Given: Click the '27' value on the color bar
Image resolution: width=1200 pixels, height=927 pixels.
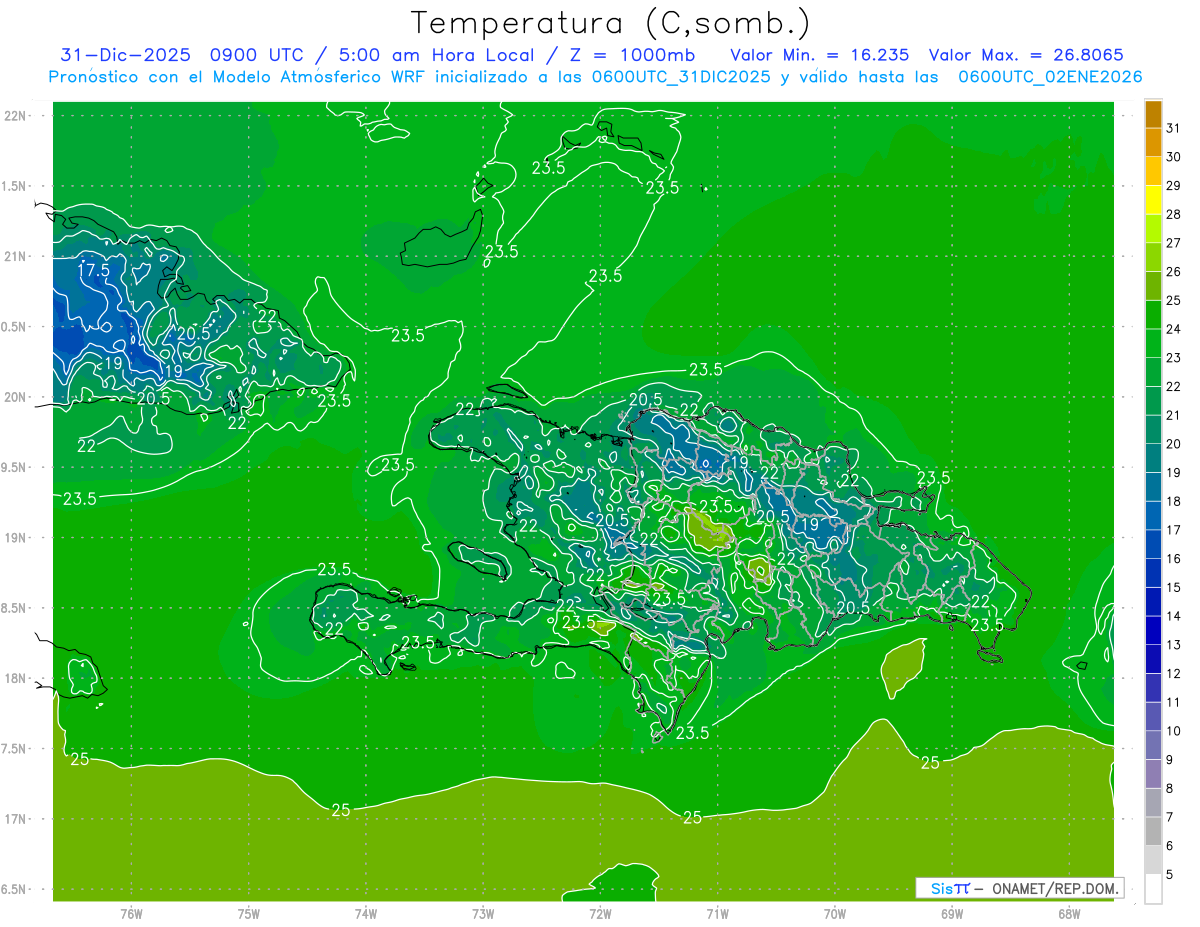Looking at the screenshot, I should coord(1174,243).
